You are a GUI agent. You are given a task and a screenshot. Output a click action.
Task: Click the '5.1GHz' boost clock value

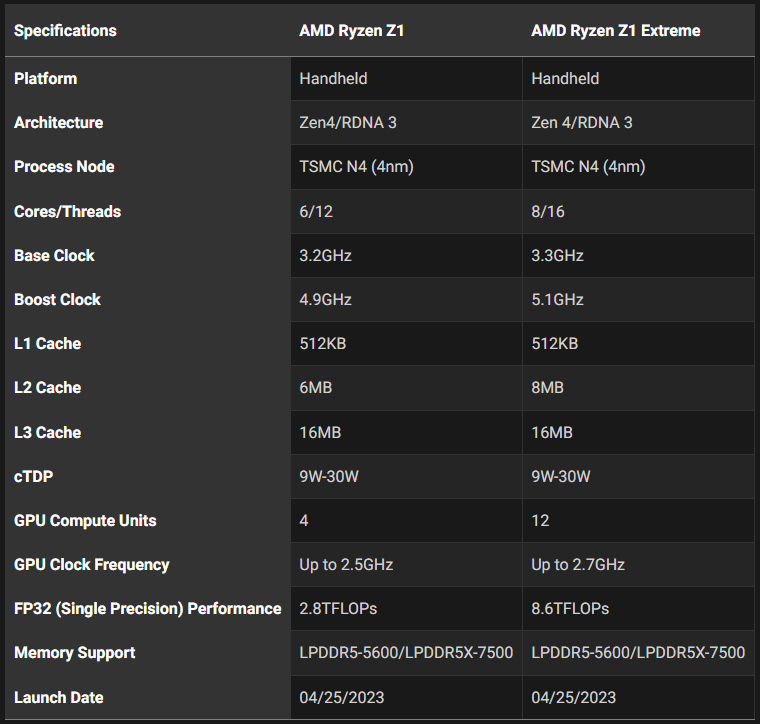coord(557,299)
